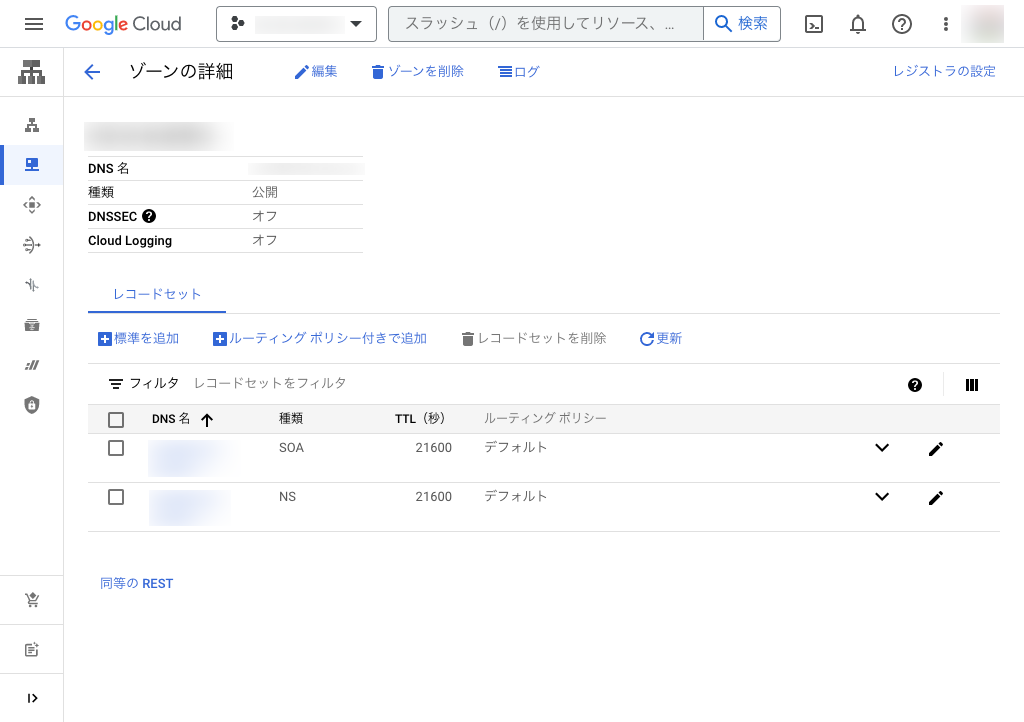Click the Cloud Armor shield icon in sidebar
Screen dimensions: 1024x722
coord(31,405)
